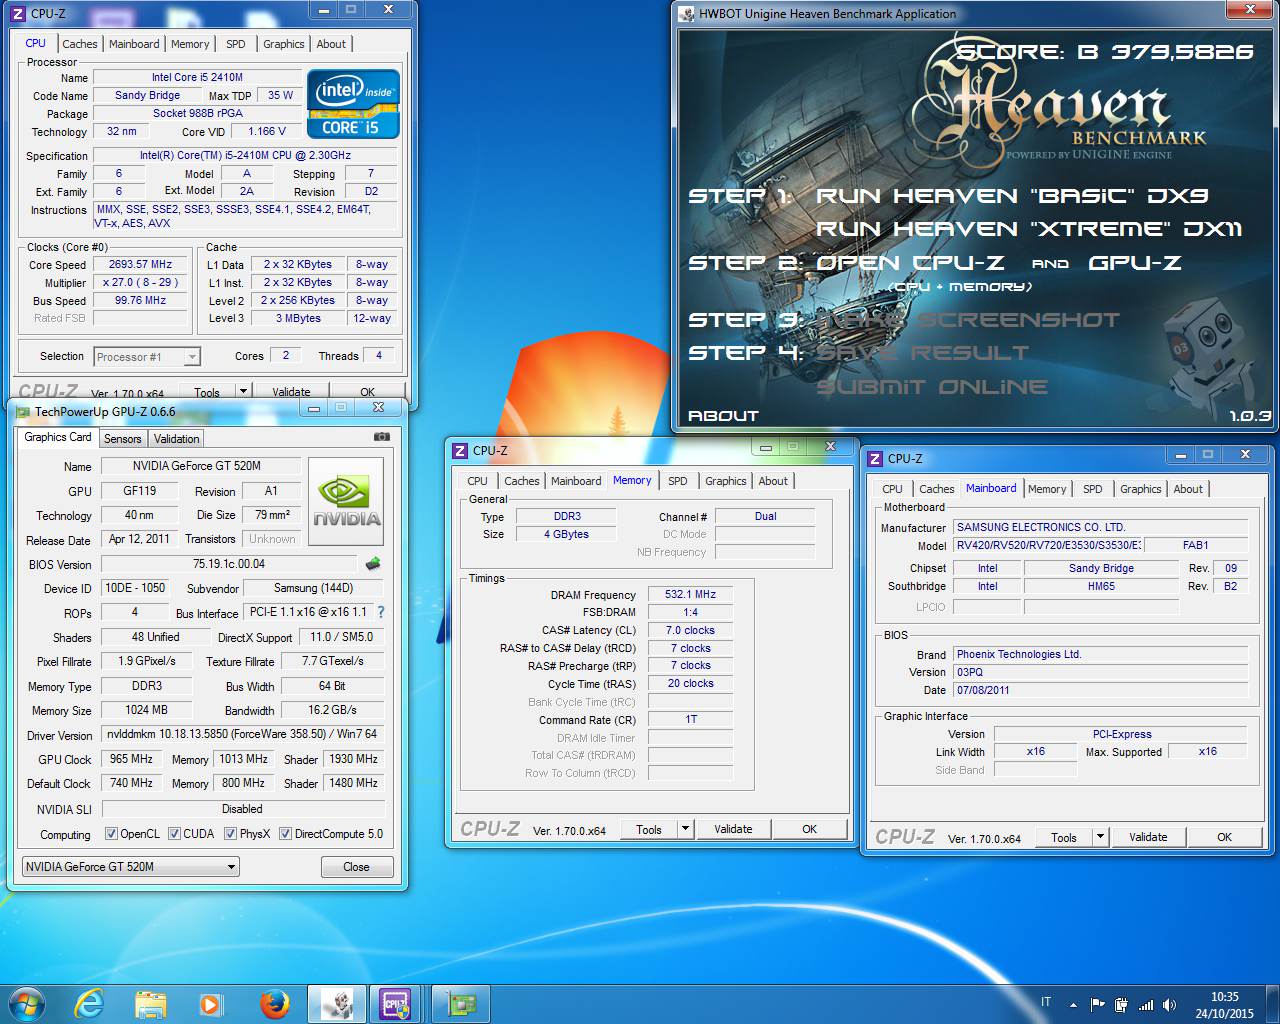Click ABOUT in Heaven benchmark
This screenshot has width=1280, height=1024.
(x=723, y=416)
